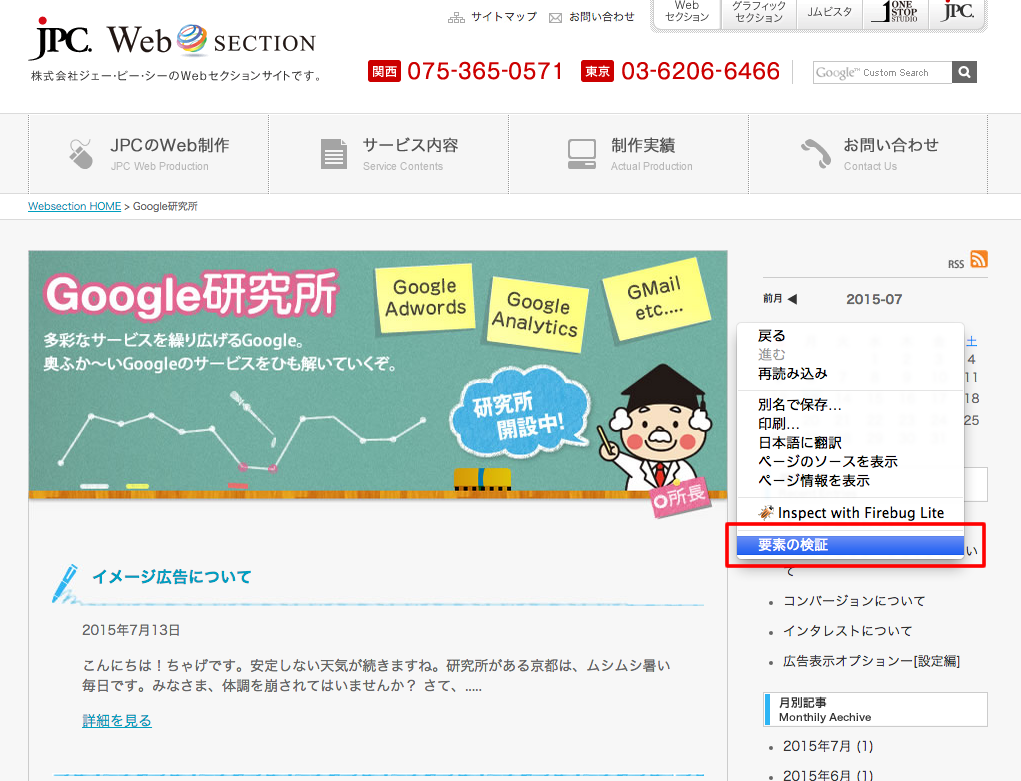Click the mouse icon beside JPCのWeb制作
This screenshot has width=1021, height=781.
coord(81,154)
